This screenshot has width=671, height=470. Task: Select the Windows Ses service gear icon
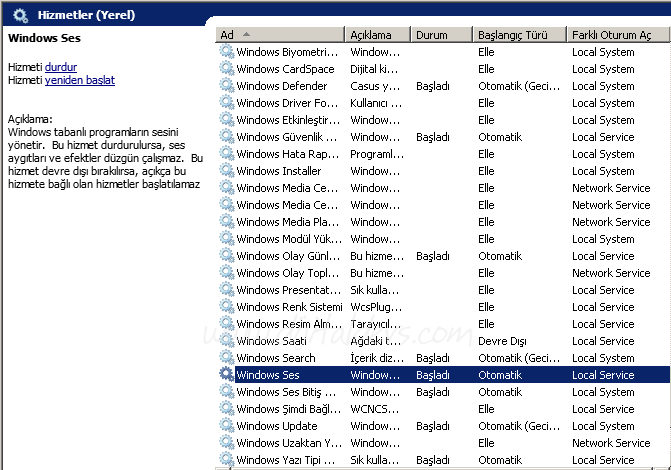[x=227, y=375]
